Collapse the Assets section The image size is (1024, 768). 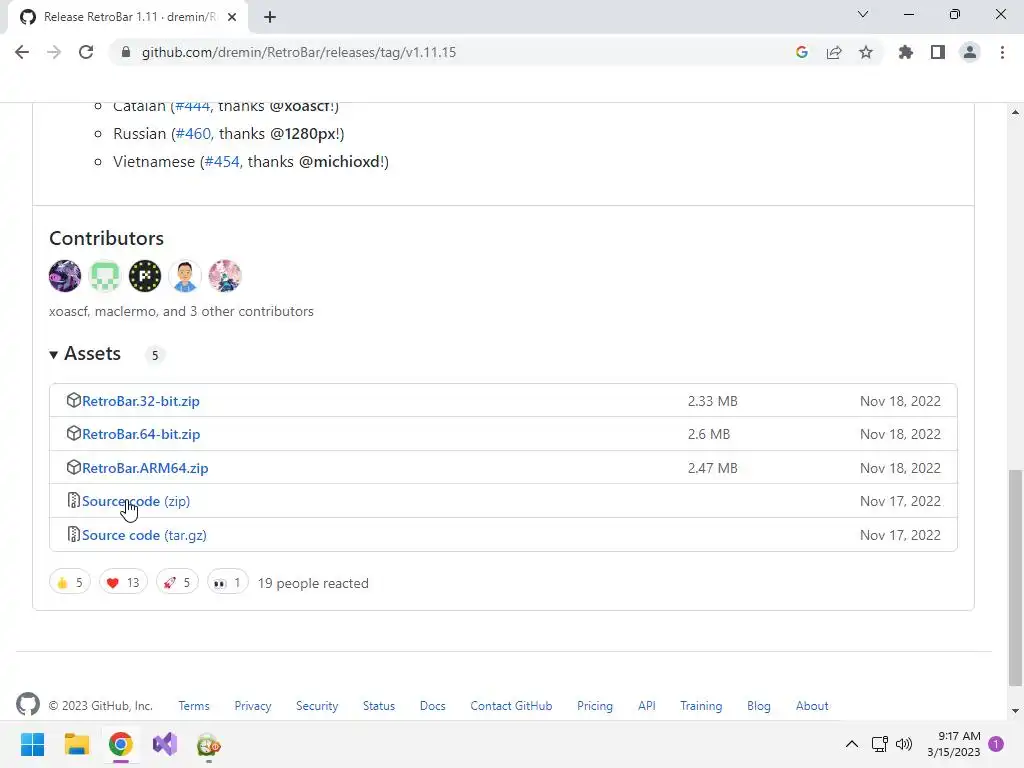(85, 354)
